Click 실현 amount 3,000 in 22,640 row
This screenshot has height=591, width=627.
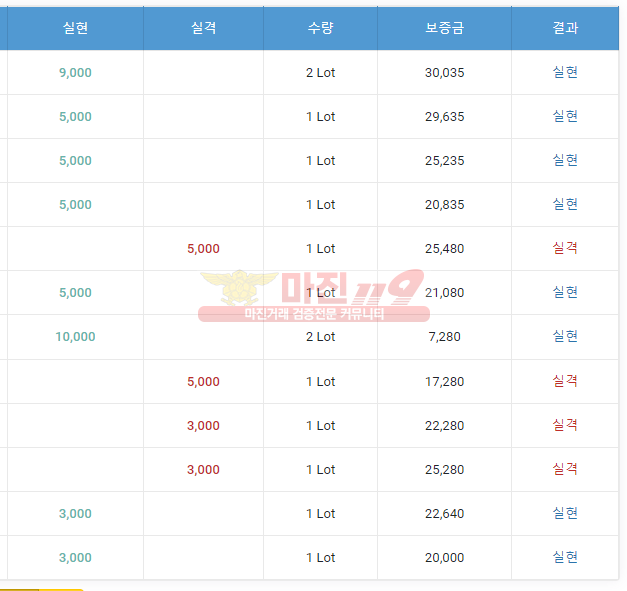point(75,513)
